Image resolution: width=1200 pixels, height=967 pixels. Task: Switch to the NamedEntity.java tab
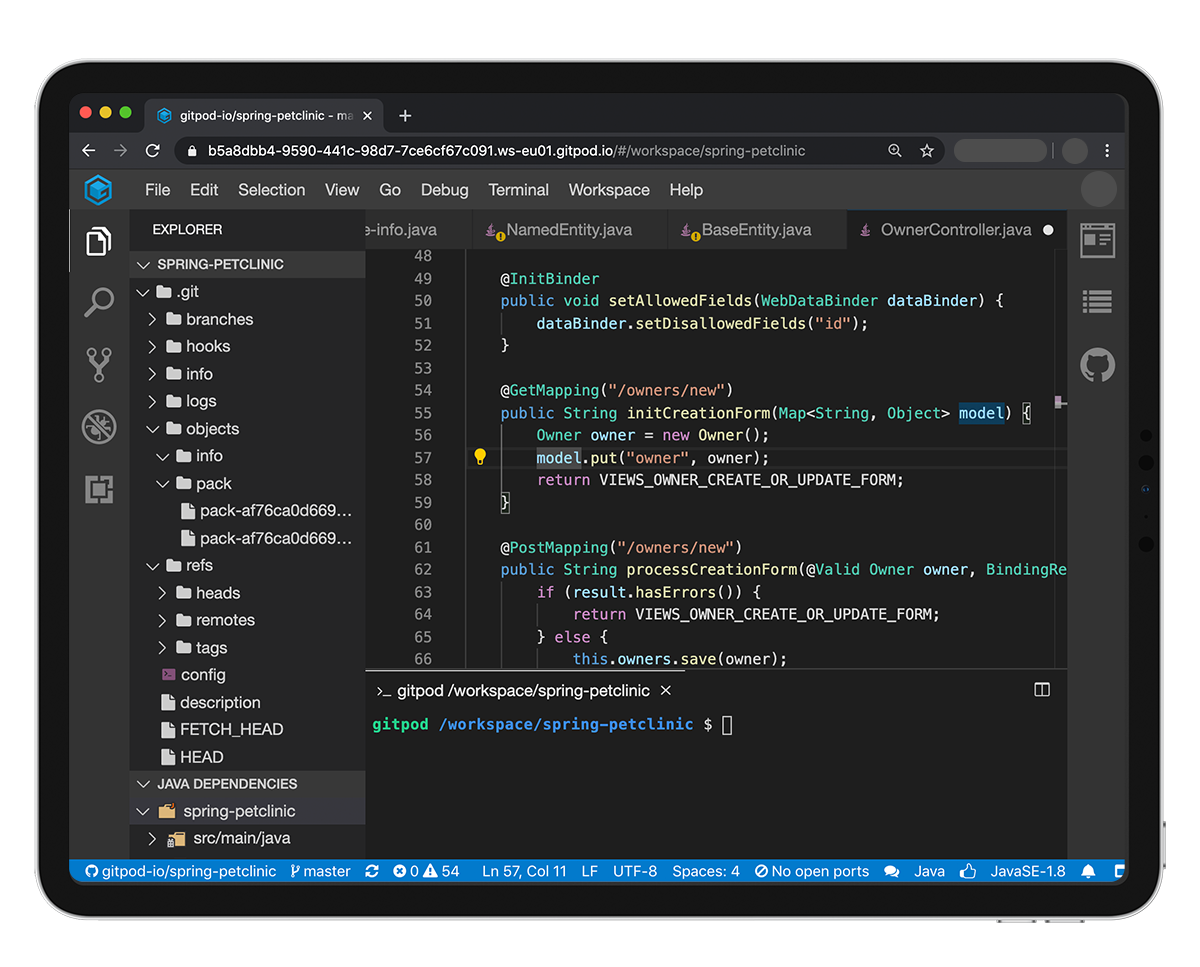[568, 230]
